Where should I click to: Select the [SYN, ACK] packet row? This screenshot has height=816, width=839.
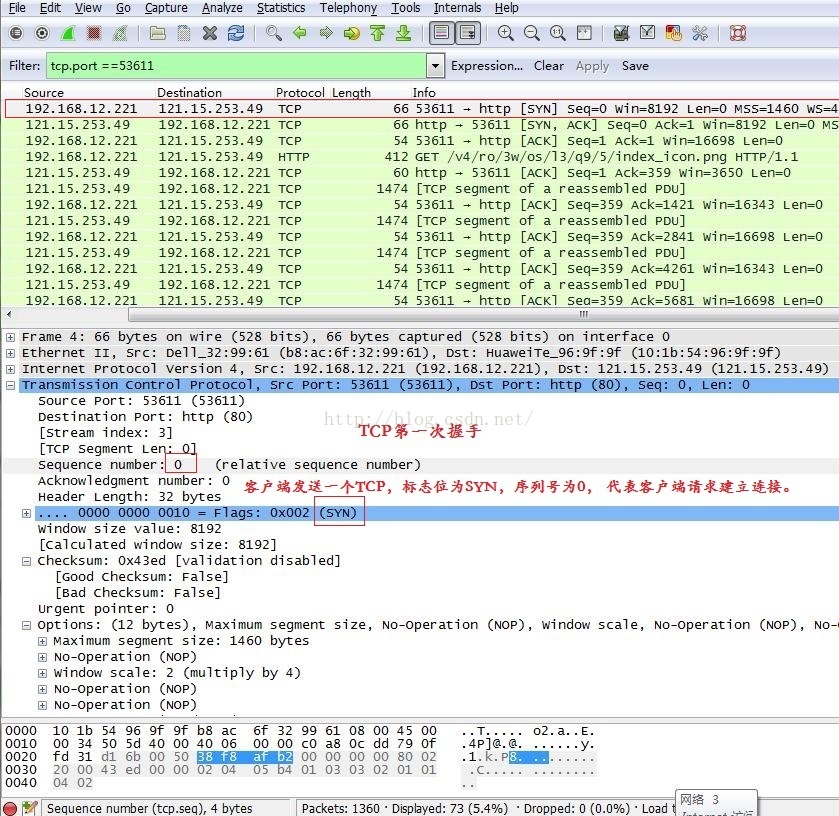420,125
